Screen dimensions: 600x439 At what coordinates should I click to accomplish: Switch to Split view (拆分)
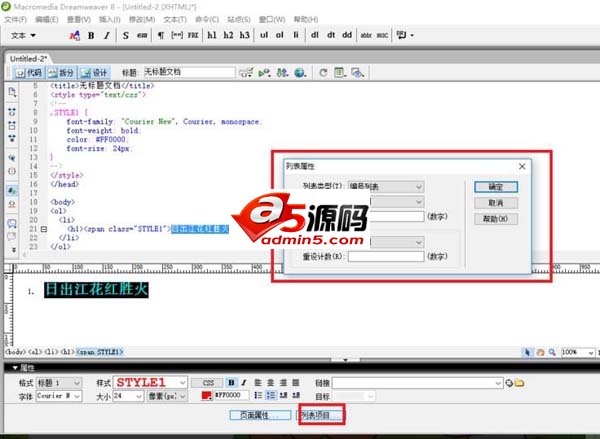click(x=62, y=73)
